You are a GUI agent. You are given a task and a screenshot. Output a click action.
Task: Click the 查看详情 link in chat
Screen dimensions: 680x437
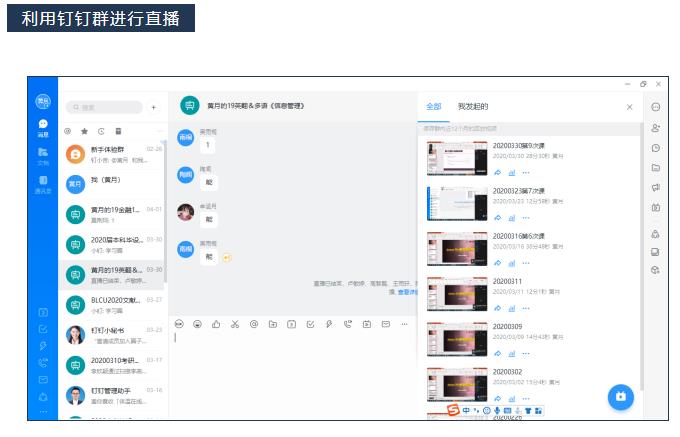tap(407, 291)
